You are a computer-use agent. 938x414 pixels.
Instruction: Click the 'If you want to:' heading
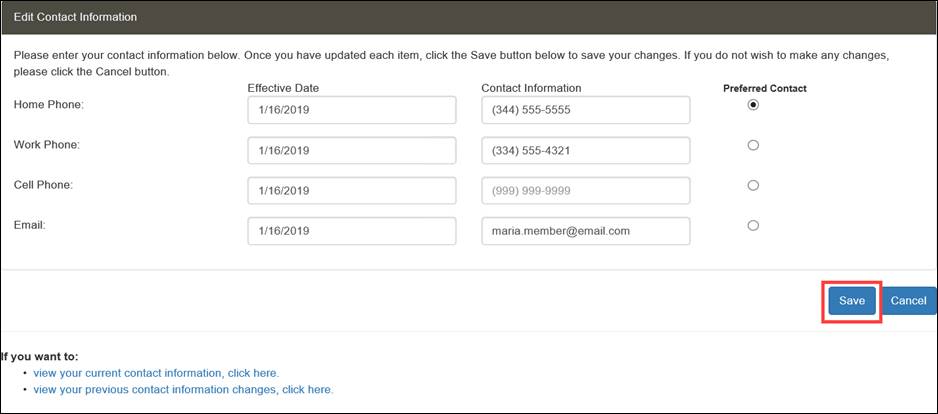39,357
